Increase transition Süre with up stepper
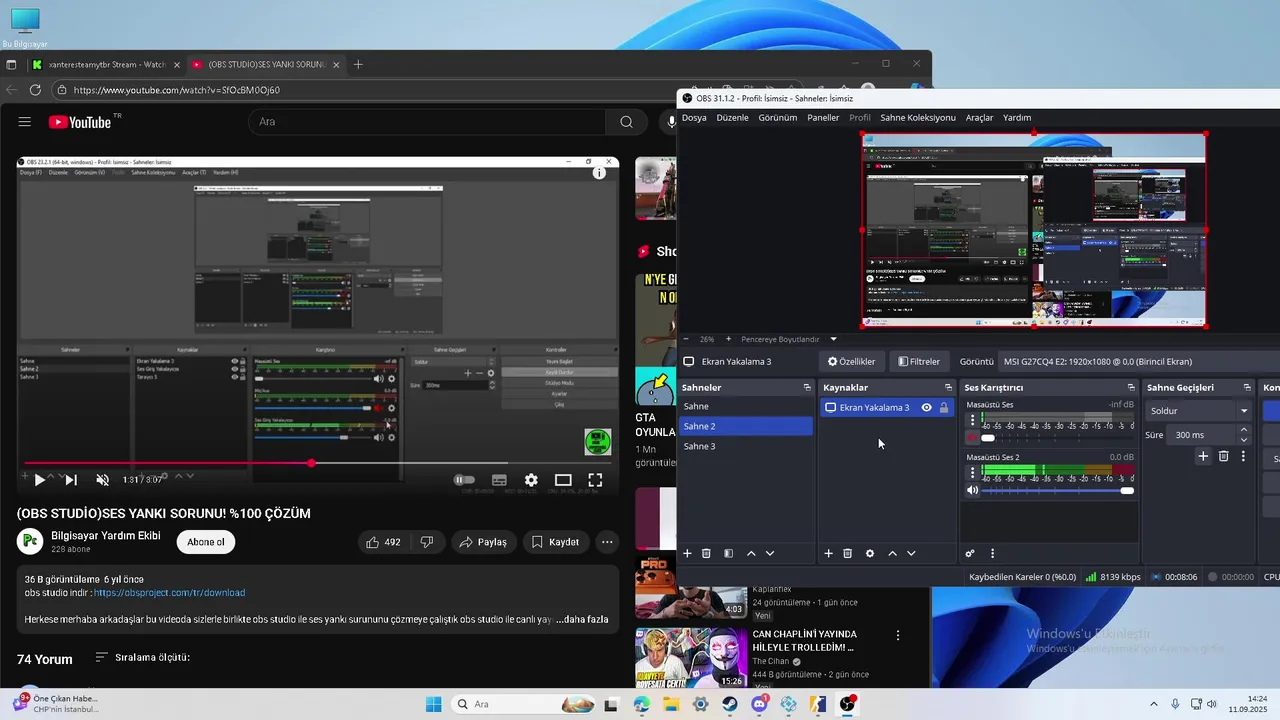This screenshot has width=1280, height=720. [x=1244, y=430]
